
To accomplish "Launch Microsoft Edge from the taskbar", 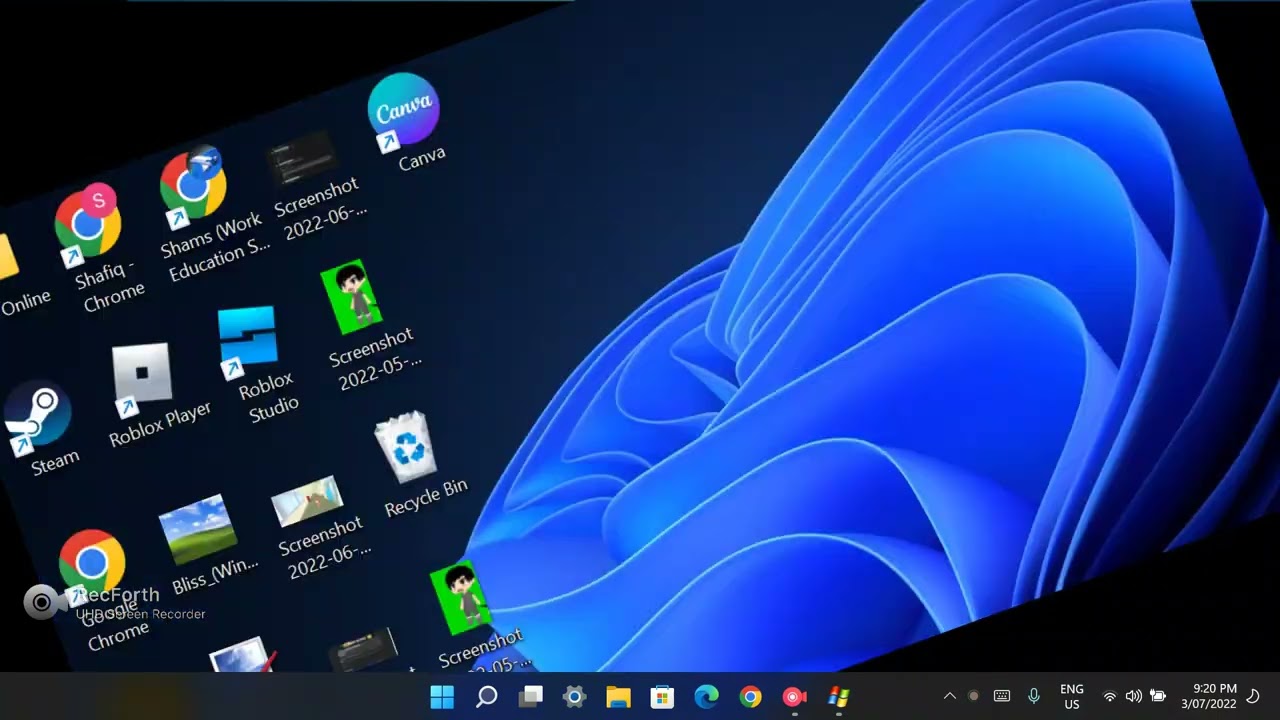I will pos(706,697).
